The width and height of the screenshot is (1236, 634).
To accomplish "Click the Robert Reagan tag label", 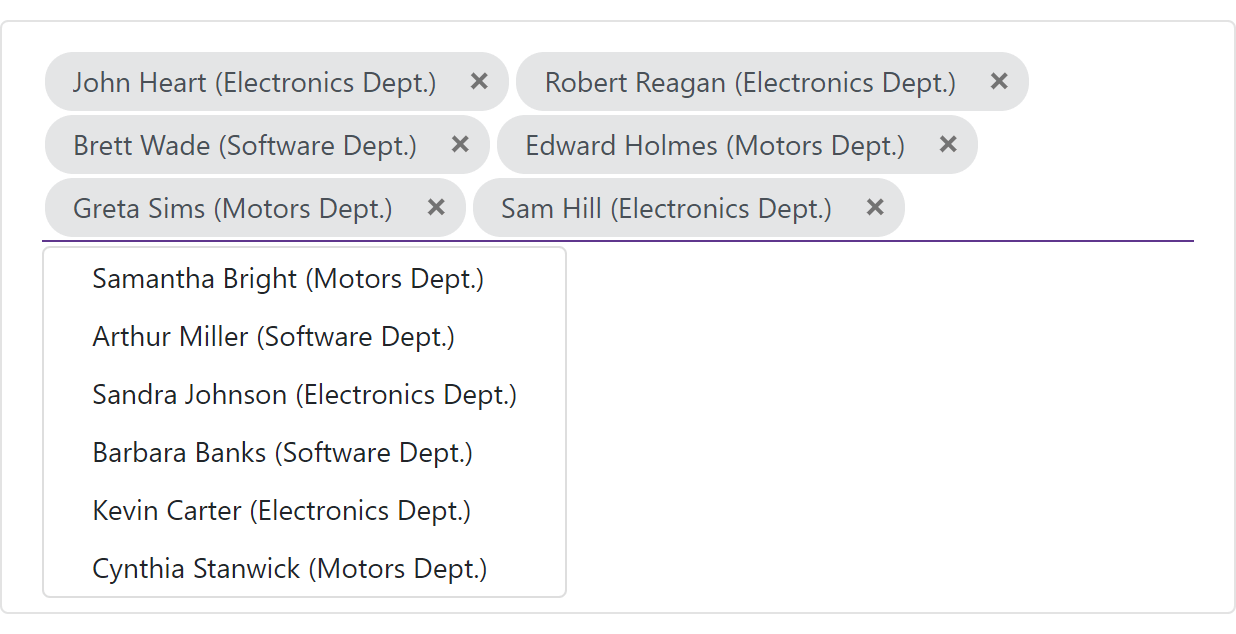I will point(750,82).
